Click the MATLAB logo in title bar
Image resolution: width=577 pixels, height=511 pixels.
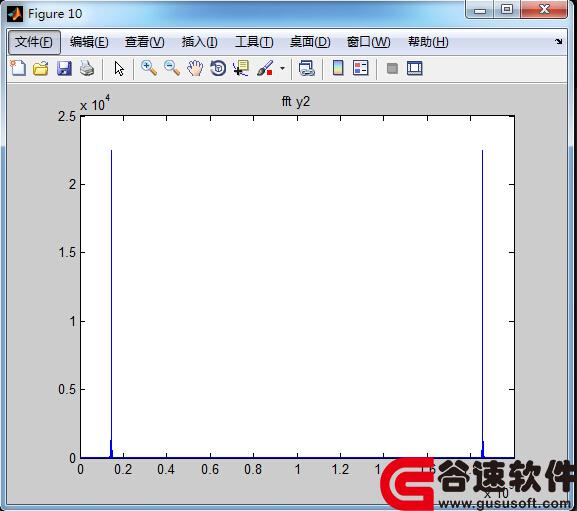(x=15, y=14)
